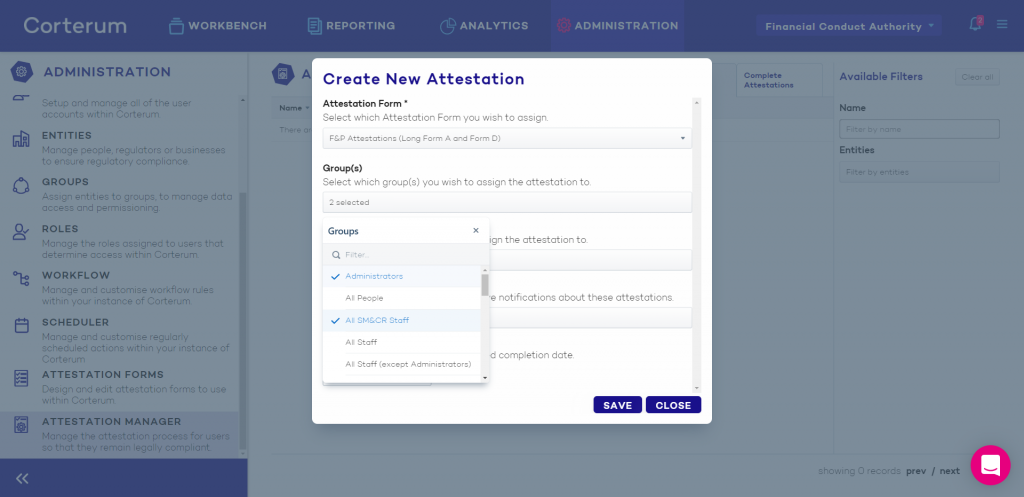Open the Attestation Form dropdown
The height and width of the screenshot is (497, 1024).
point(507,138)
